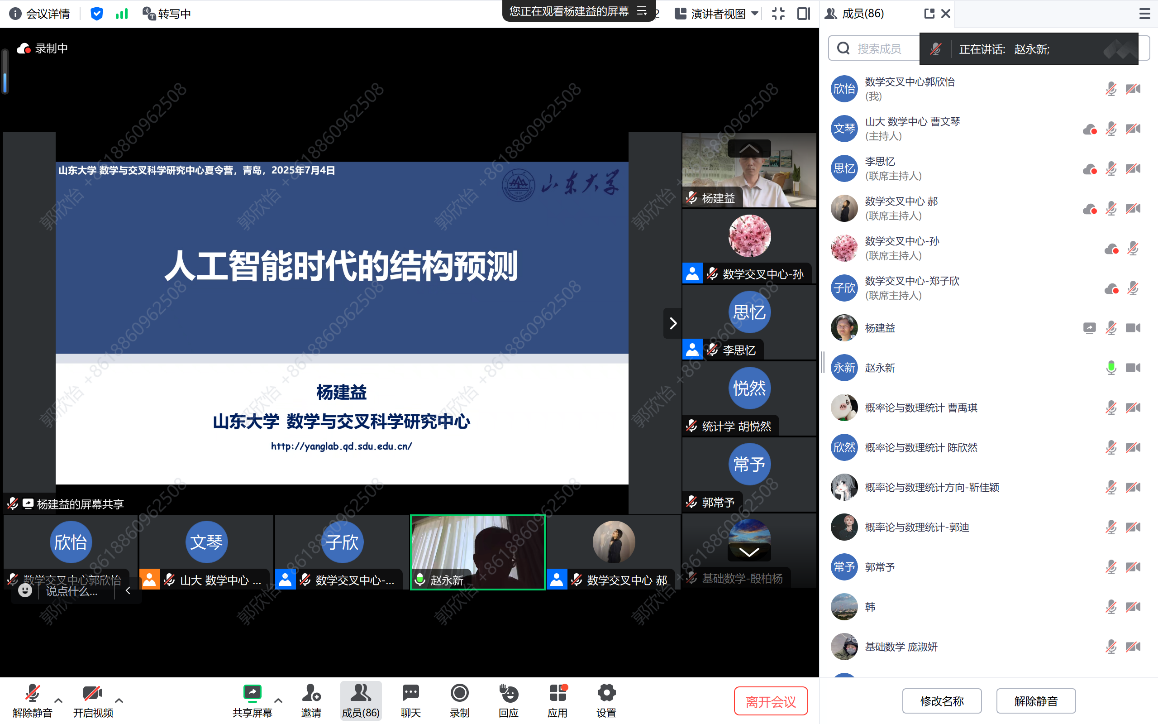Open 会议详情 meeting details

pyautogui.click(x=41, y=14)
